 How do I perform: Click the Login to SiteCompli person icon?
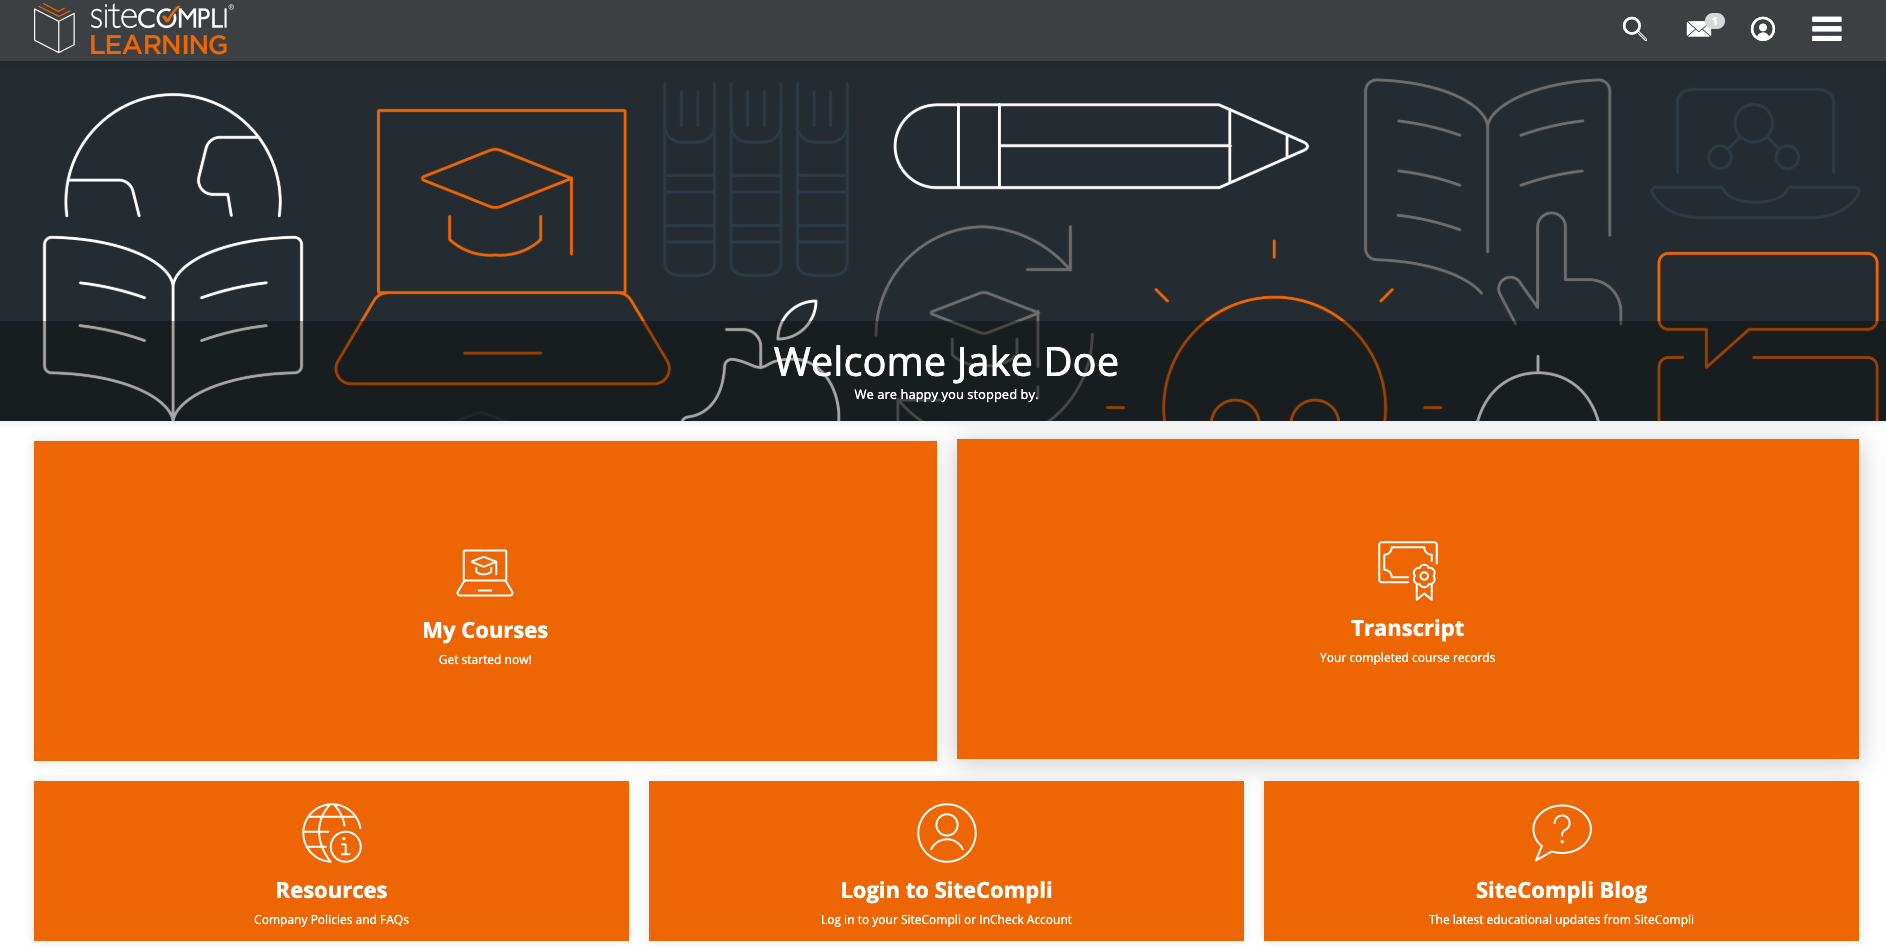[947, 833]
